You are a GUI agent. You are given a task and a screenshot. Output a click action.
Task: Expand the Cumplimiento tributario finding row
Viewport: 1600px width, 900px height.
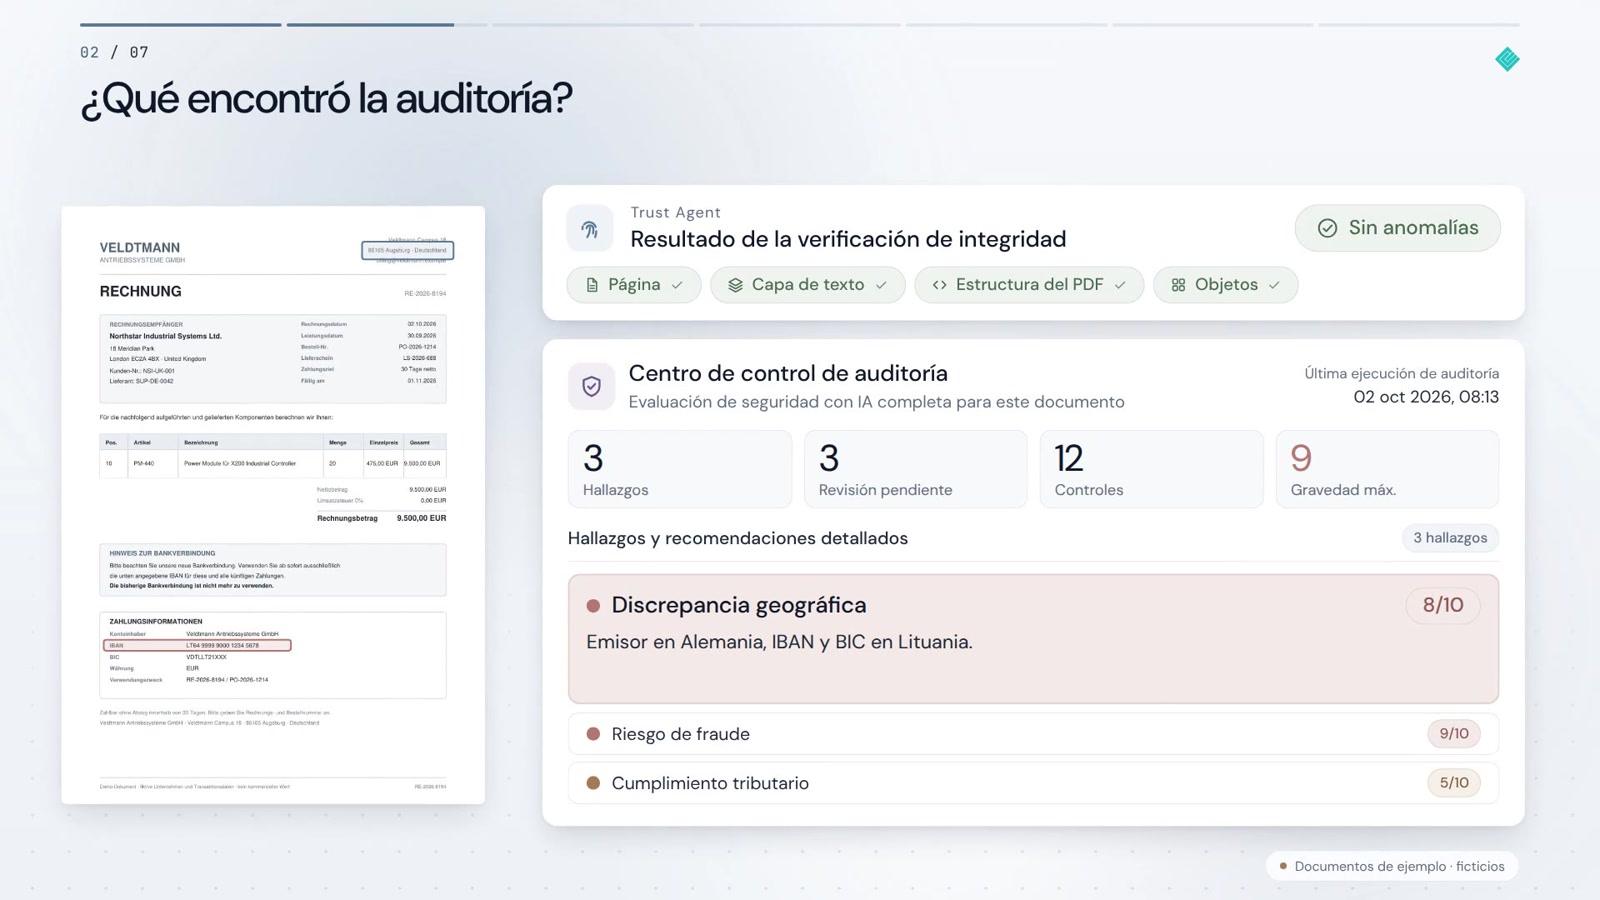click(1033, 783)
